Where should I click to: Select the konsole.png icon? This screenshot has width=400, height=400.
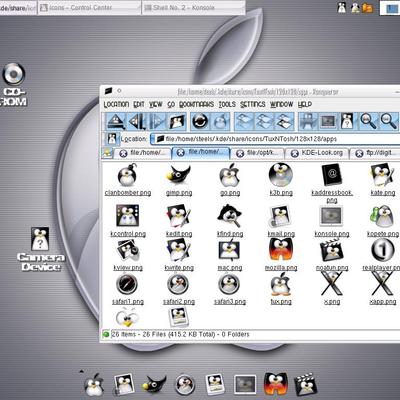pos(331,217)
